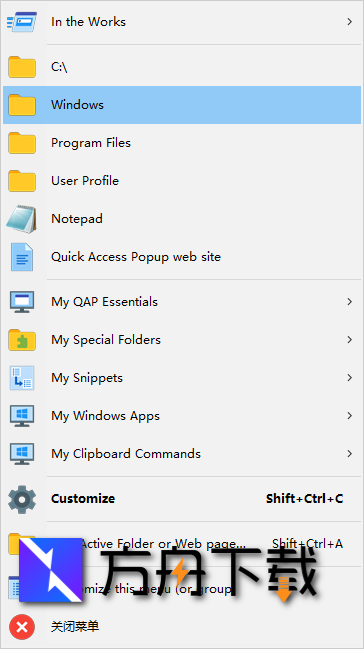Click the My Clipboard Commands monitor icon

[22, 454]
